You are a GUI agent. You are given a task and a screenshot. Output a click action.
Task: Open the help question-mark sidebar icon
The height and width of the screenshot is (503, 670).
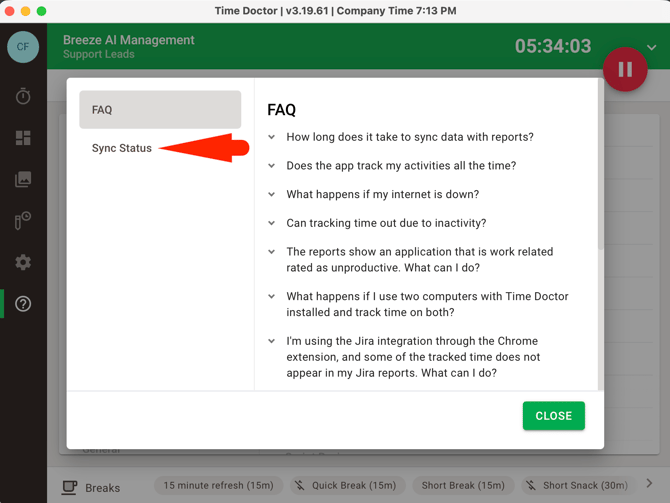23,304
